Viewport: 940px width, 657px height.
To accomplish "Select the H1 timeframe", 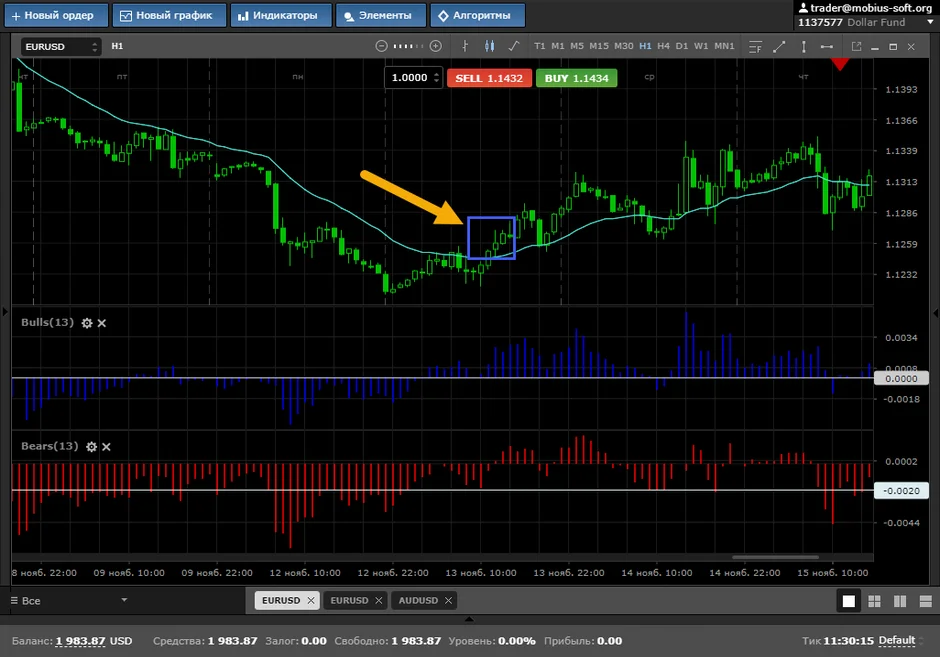I will 645,46.
